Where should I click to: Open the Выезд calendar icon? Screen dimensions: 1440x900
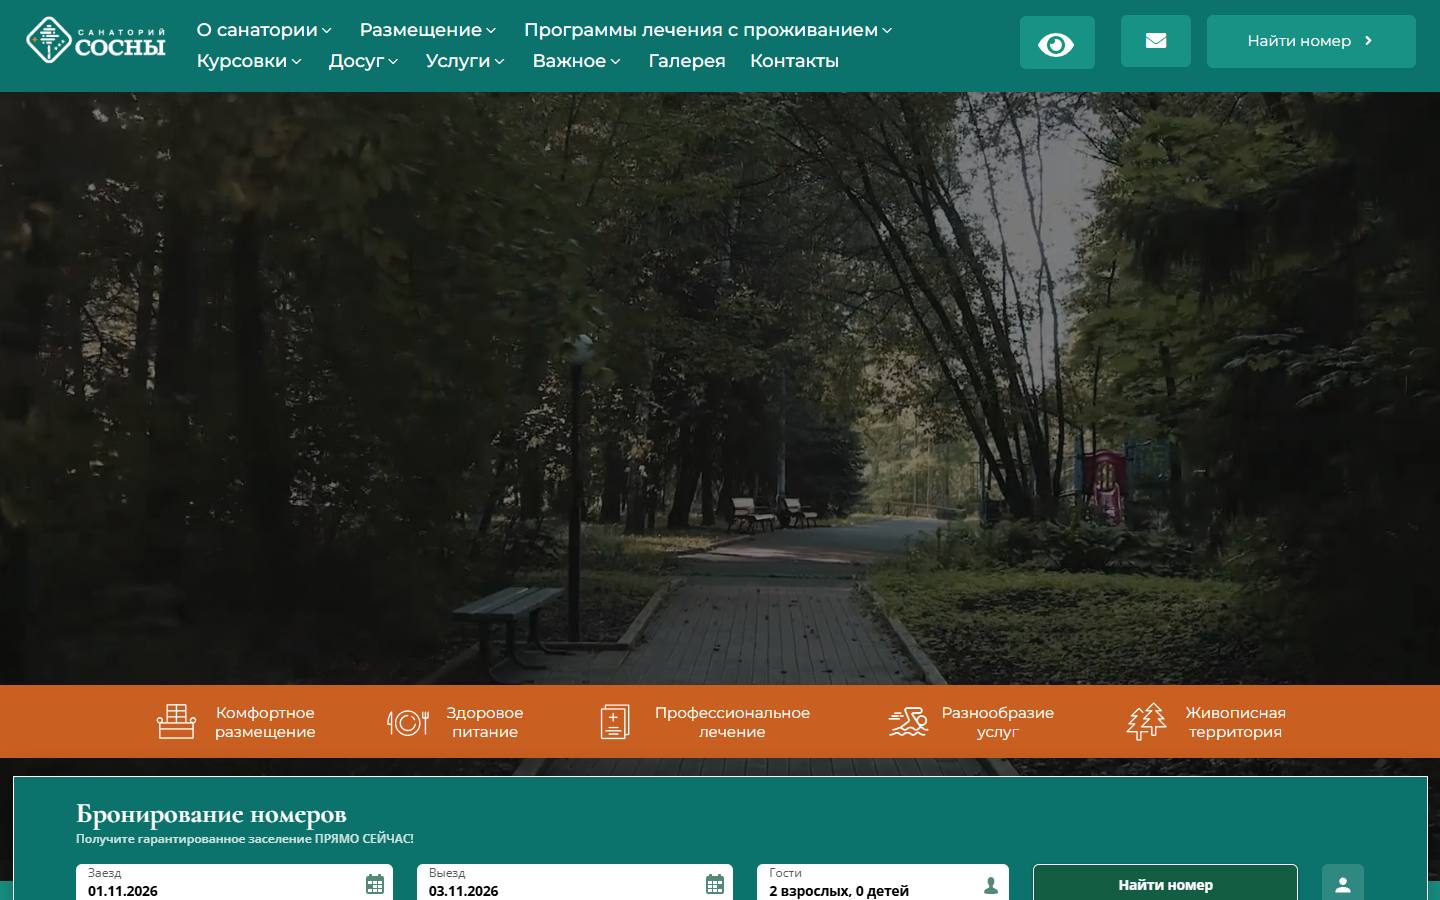tap(715, 884)
